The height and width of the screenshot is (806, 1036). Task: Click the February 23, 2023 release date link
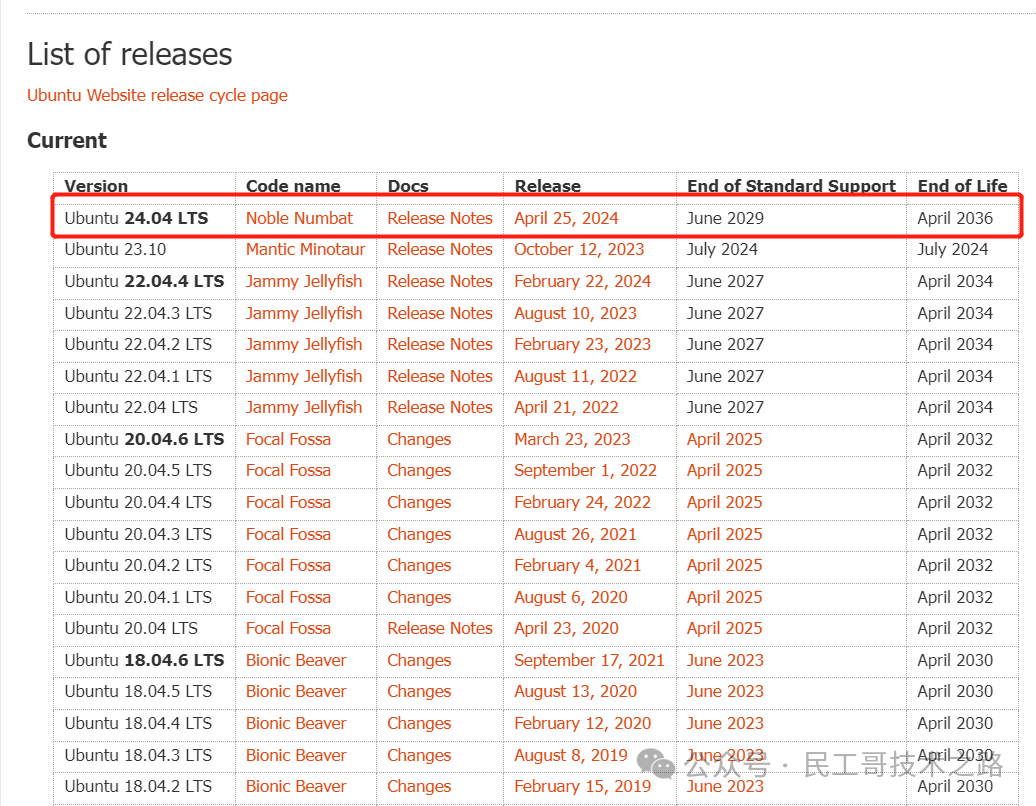click(x=582, y=344)
